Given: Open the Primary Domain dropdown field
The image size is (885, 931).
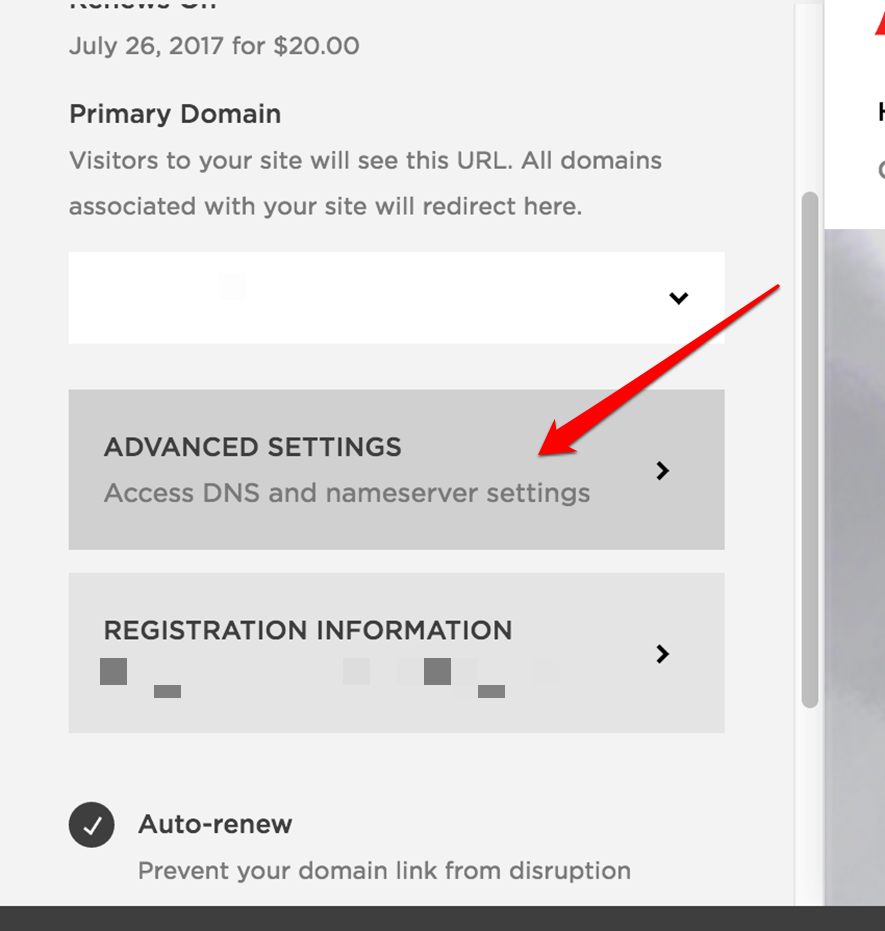Looking at the screenshot, I should tap(396, 297).
